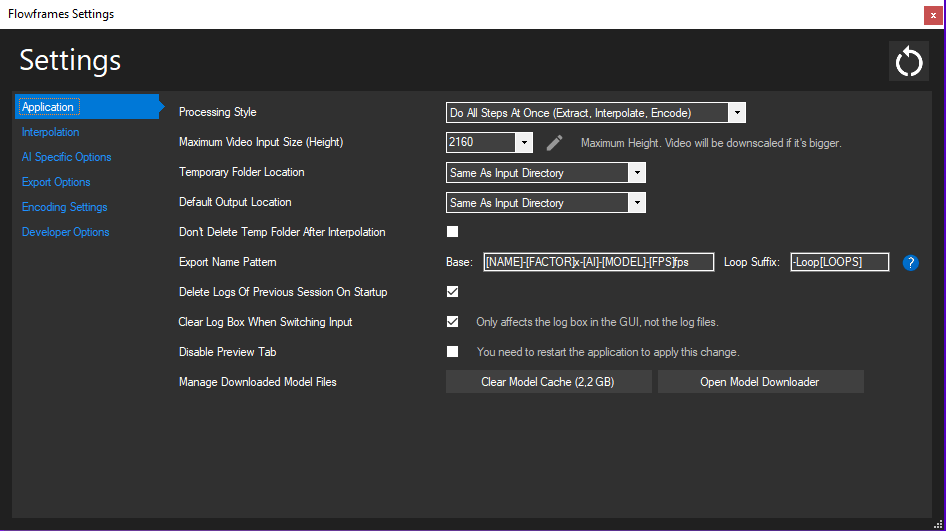Click the 'Maximum Height. Video will be downscaled' note
This screenshot has height=531, width=946.
(711, 143)
